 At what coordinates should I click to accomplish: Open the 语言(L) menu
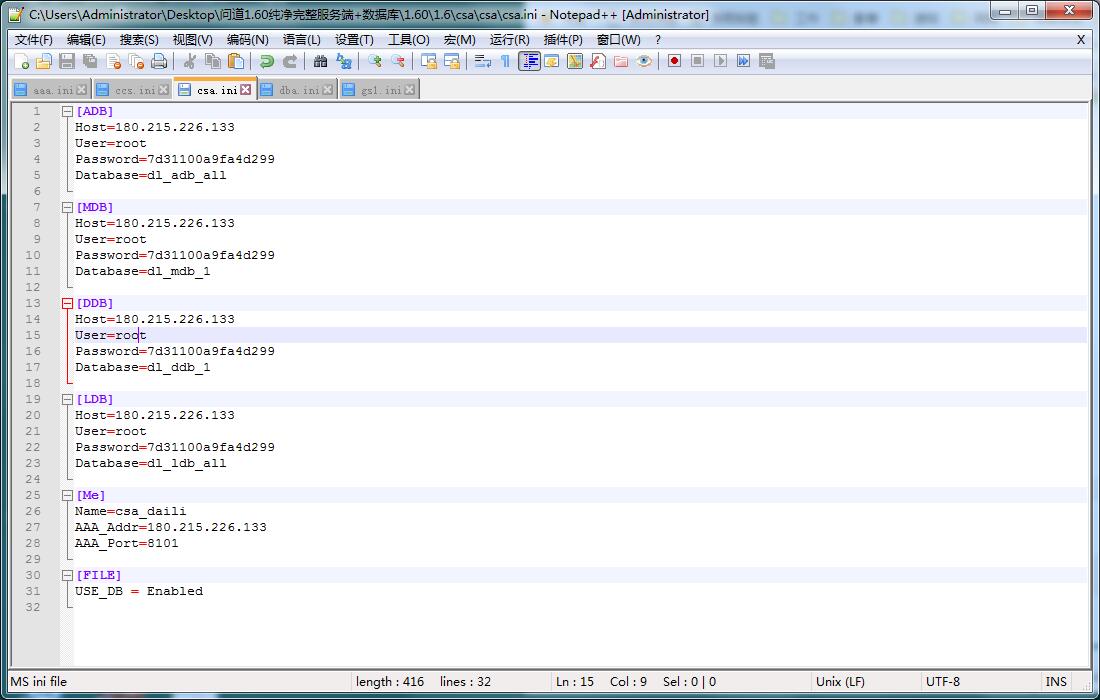point(302,40)
